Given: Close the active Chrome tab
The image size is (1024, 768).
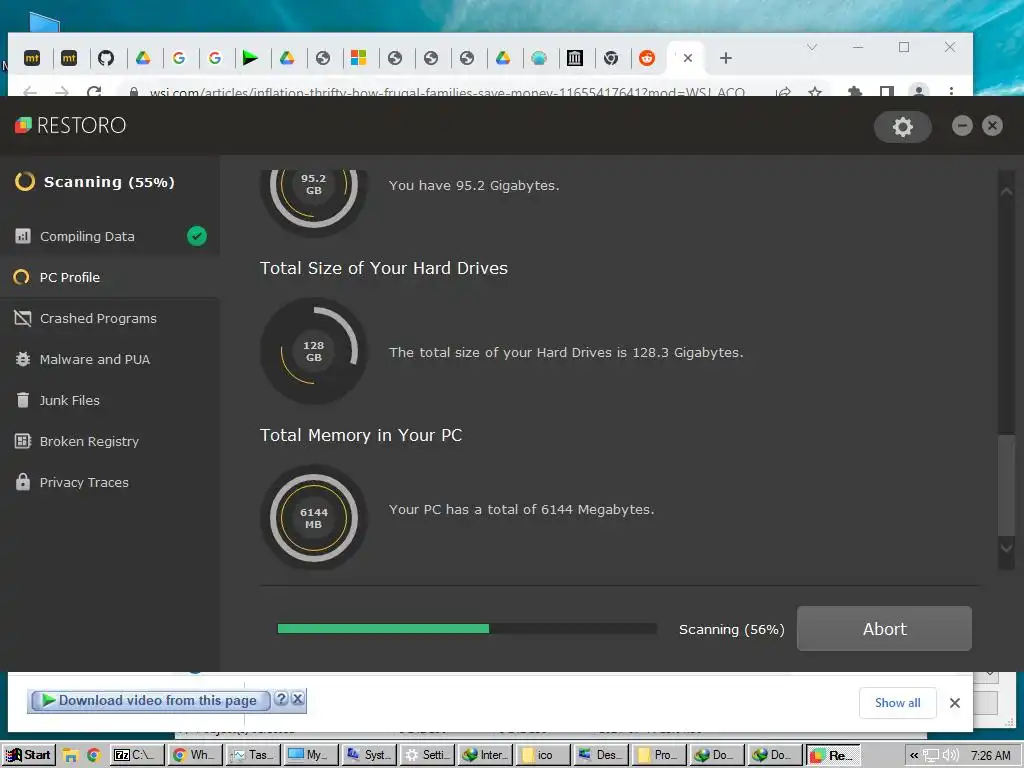Looking at the screenshot, I should [688, 58].
